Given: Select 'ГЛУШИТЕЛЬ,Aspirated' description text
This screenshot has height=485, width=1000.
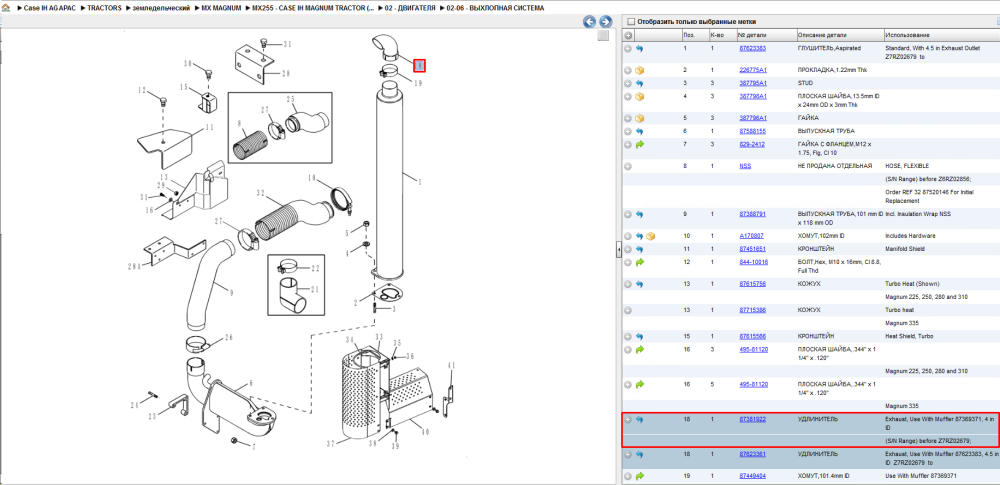Looking at the screenshot, I should click(829, 48).
